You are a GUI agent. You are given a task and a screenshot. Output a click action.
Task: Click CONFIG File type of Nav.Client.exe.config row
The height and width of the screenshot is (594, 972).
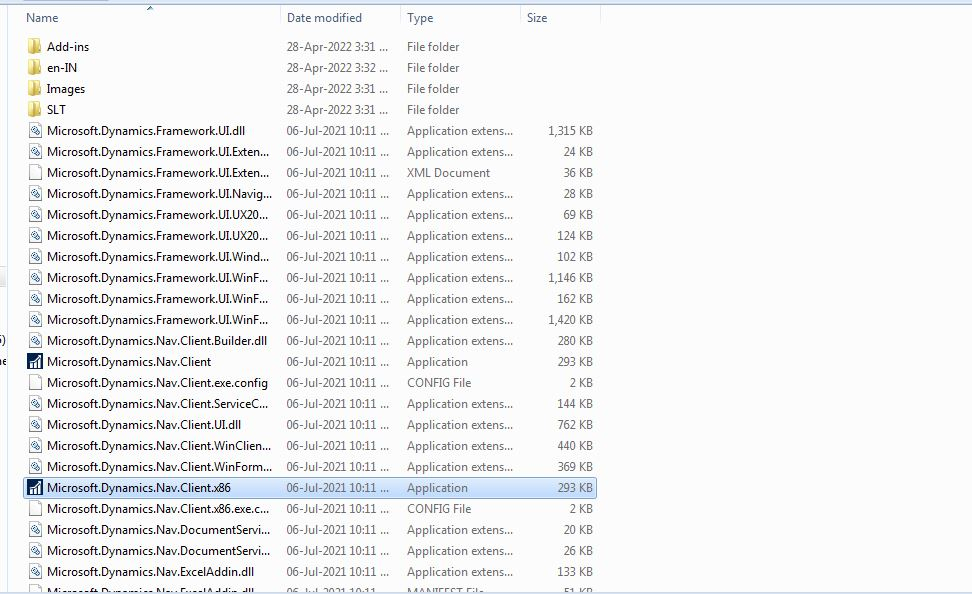point(439,383)
